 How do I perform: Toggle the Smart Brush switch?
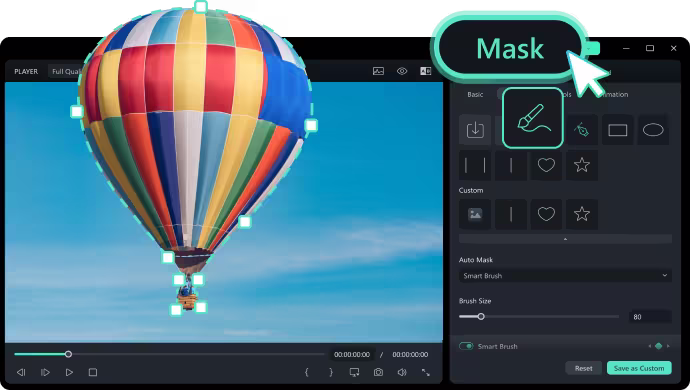pyautogui.click(x=466, y=346)
